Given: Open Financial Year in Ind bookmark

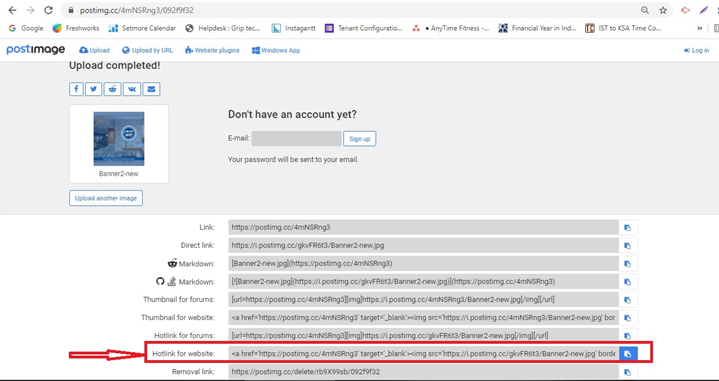Looking at the screenshot, I should tap(537, 28).
